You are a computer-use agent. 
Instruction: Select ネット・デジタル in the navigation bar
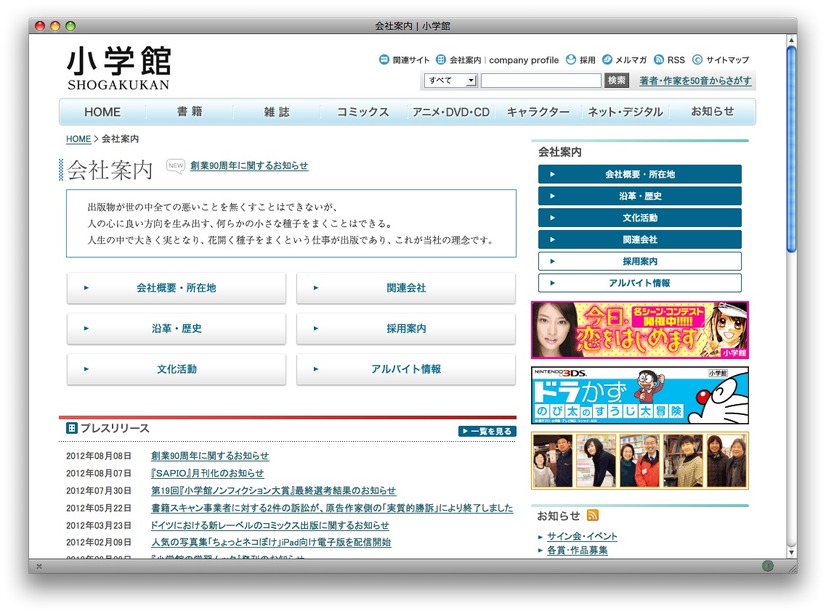pyautogui.click(x=625, y=112)
